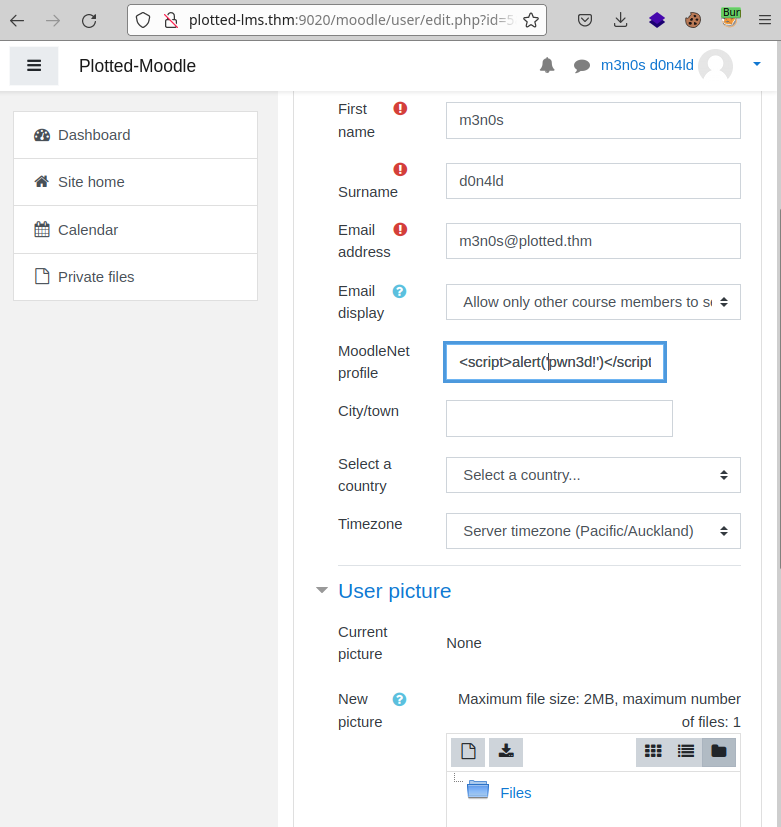Screen dimensions: 781x827
Task: Bookmark this page with the star icon
Action: (531, 21)
